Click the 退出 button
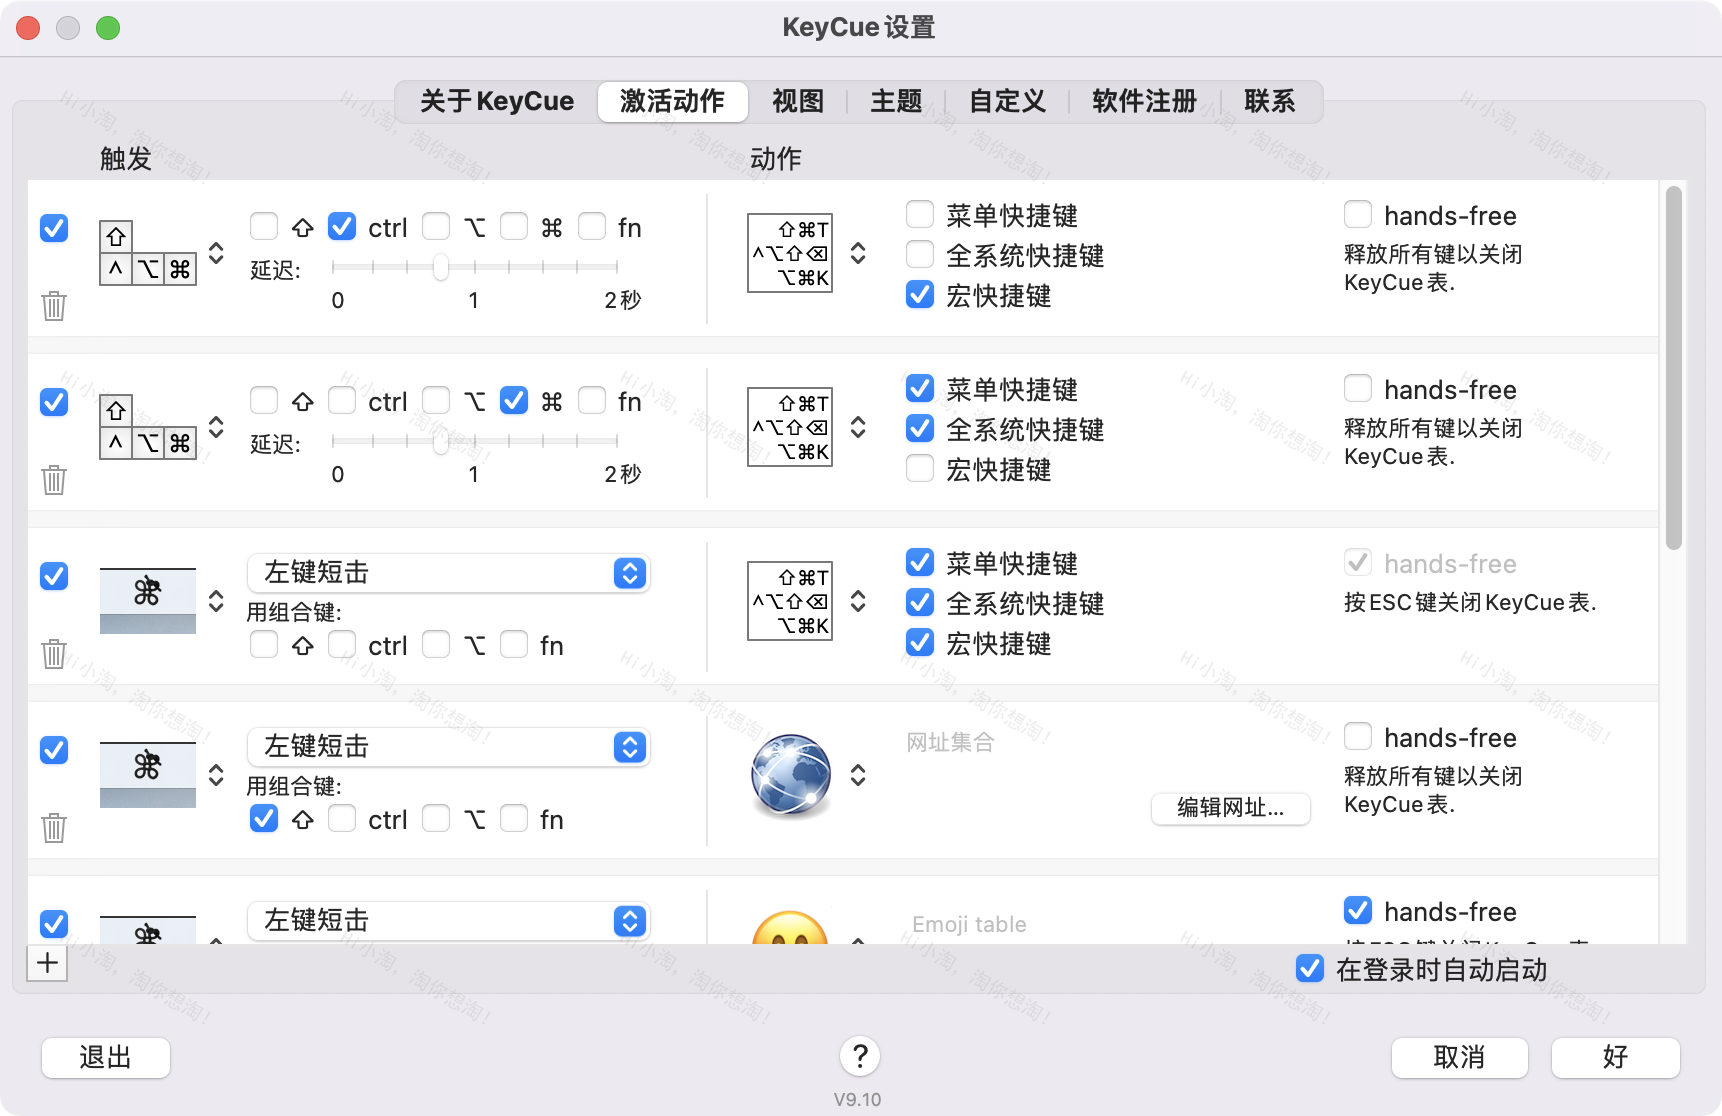Image resolution: width=1722 pixels, height=1116 pixels. click(105, 1057)
